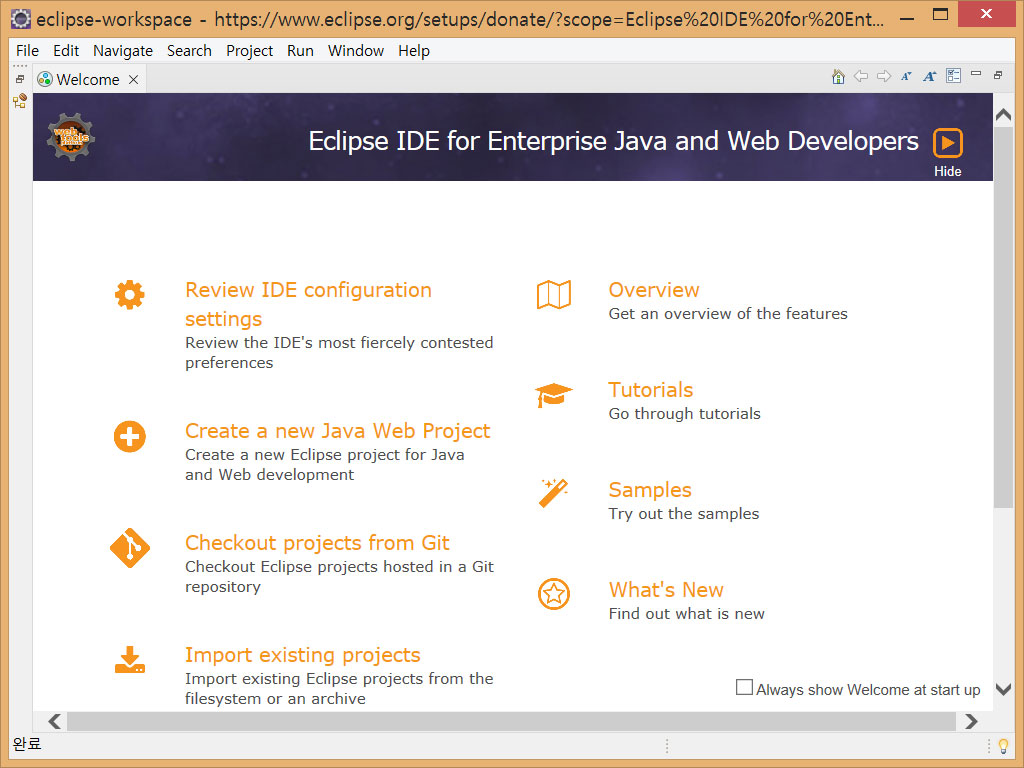
Task: Open Create a new Java Web Project
Action: 338,431
